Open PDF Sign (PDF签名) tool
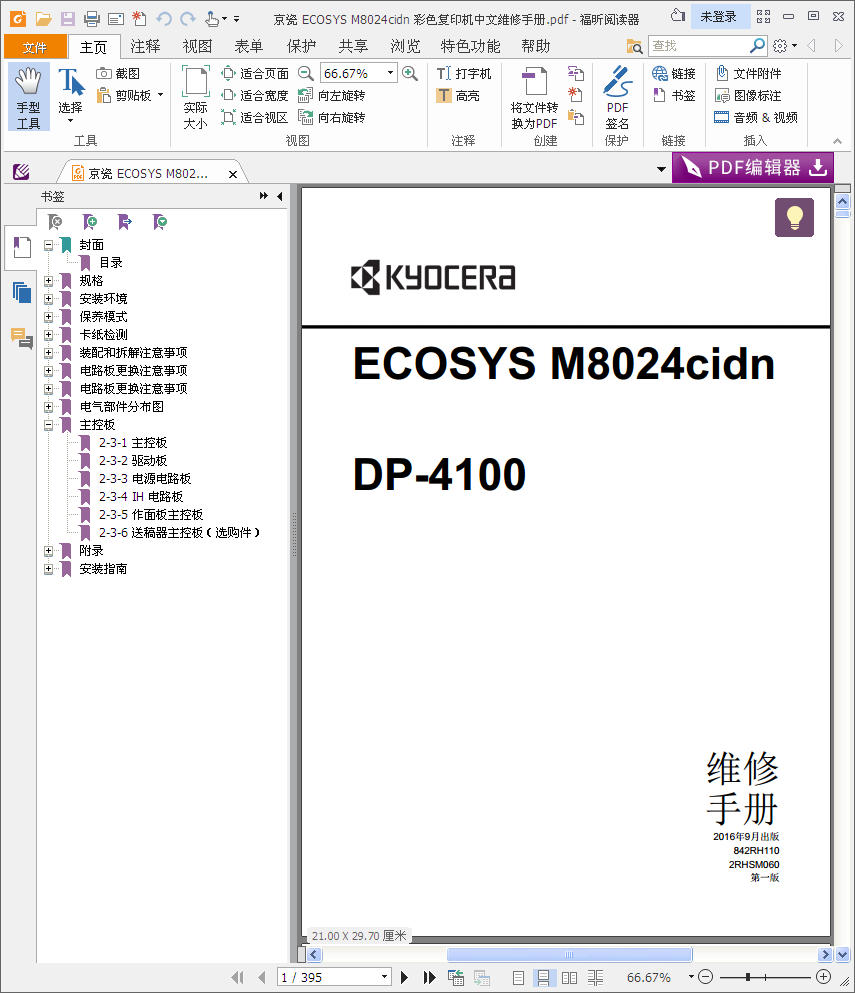Viewport: 855px width, 993px height. tap(617, 97)
